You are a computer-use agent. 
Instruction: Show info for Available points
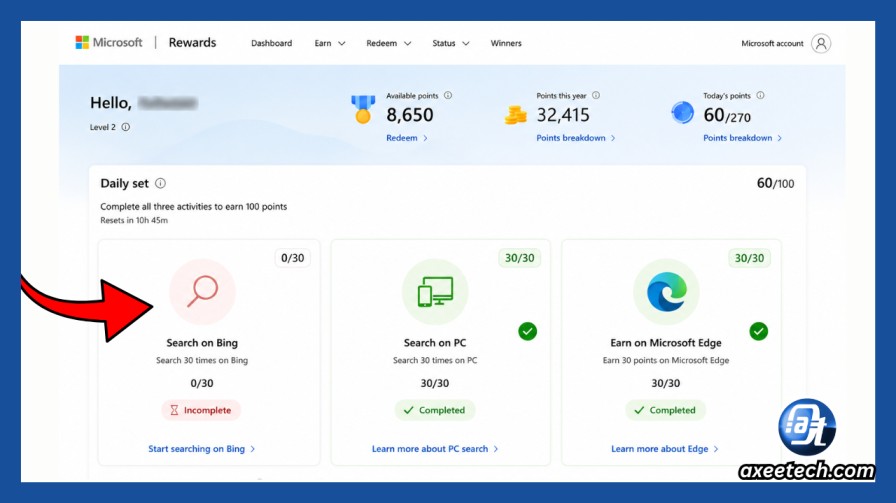pos(448,95)
